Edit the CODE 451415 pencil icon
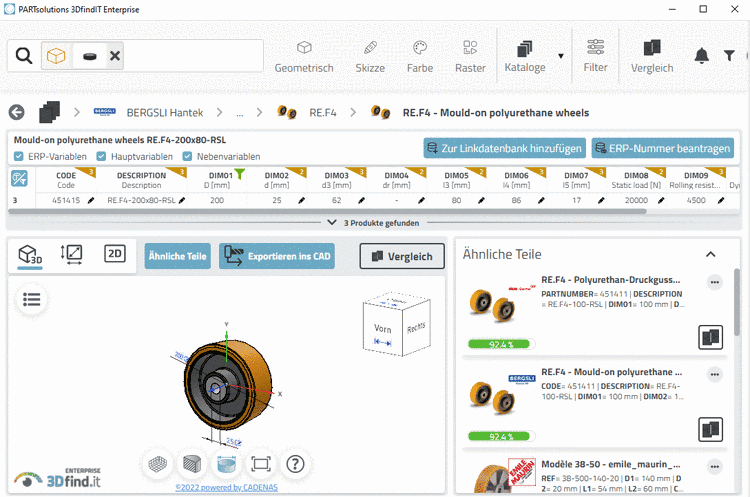Screen dimensions: 750x497 [x=91, y=200]
